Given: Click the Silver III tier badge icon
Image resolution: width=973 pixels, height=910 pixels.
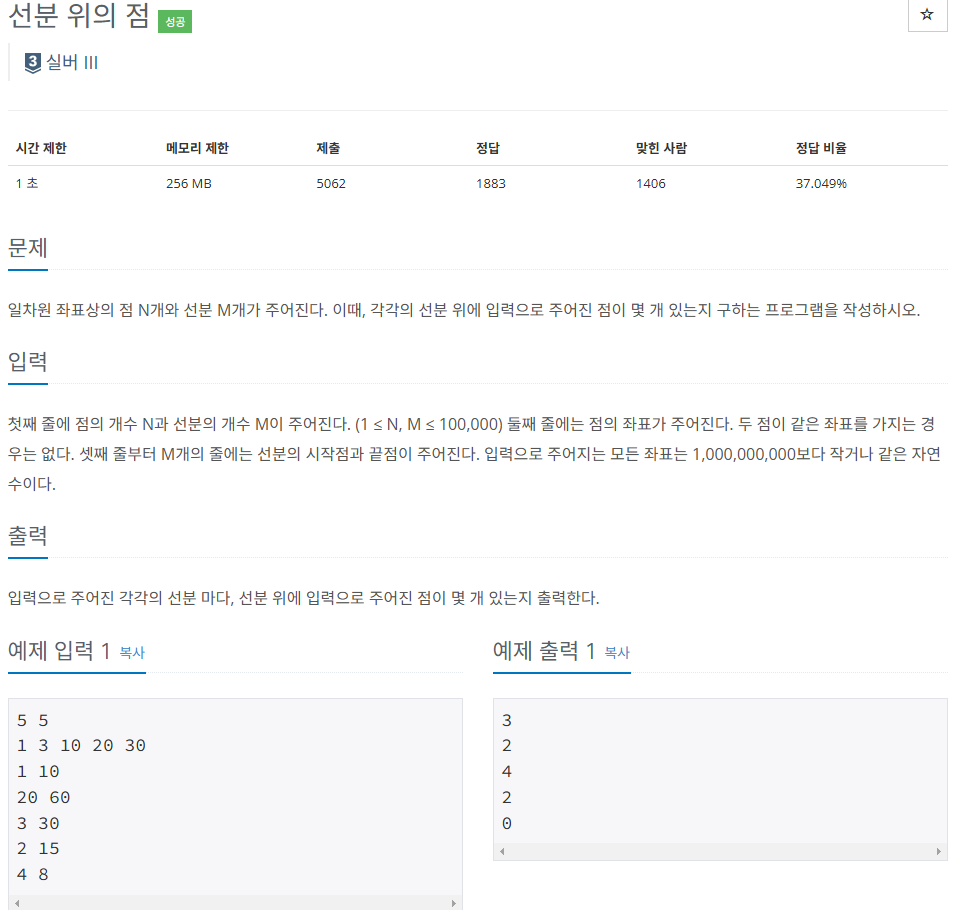Looking at the screenshot, I should [32, 63].
